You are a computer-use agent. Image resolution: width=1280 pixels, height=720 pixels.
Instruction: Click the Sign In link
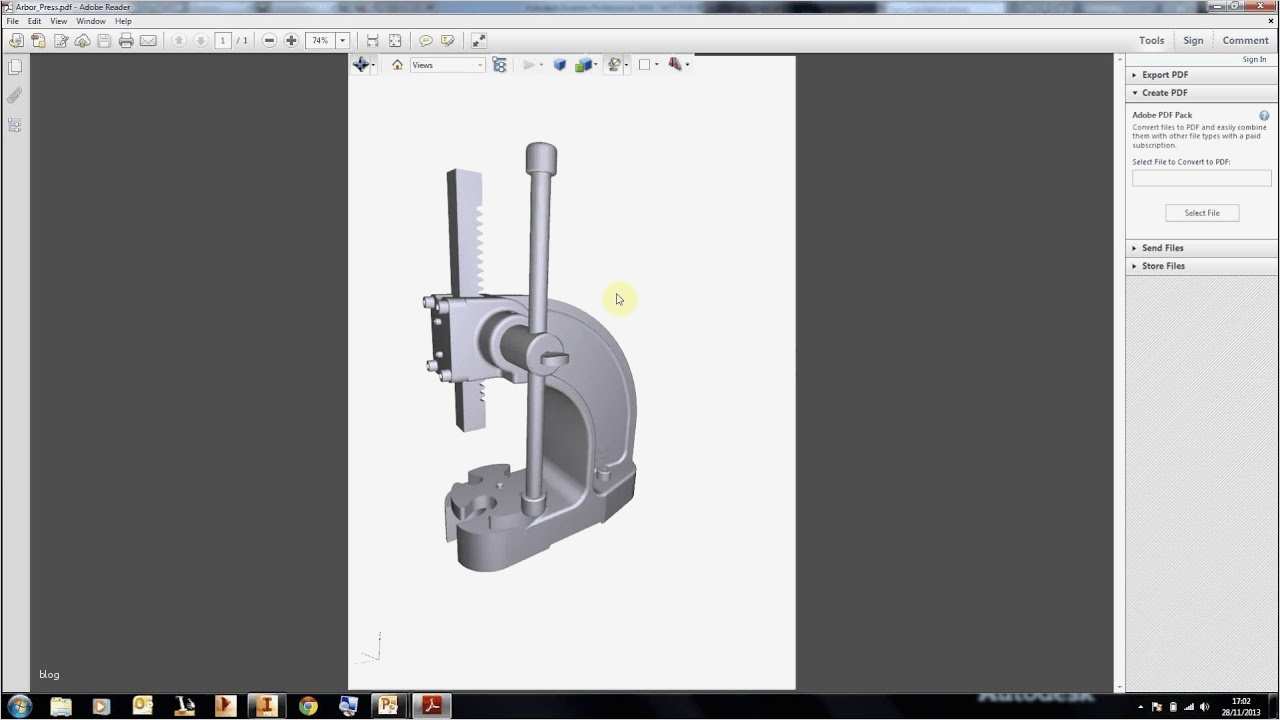(x=1254, y=60)
